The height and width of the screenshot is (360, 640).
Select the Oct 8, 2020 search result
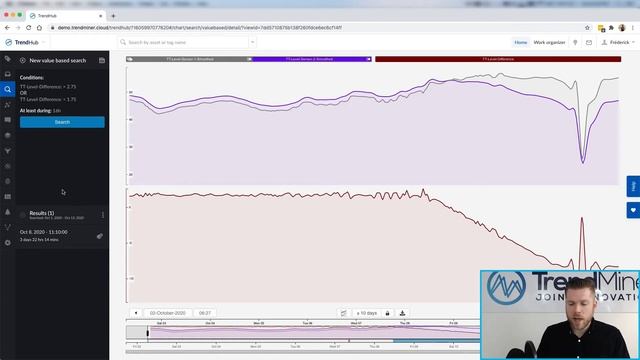[62, 236]
